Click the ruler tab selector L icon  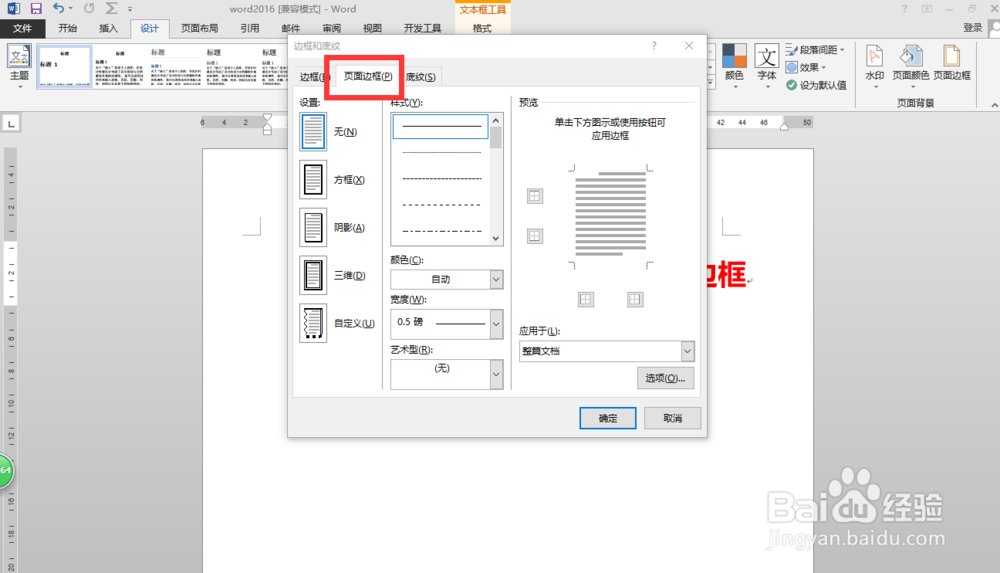coord(11,123)
